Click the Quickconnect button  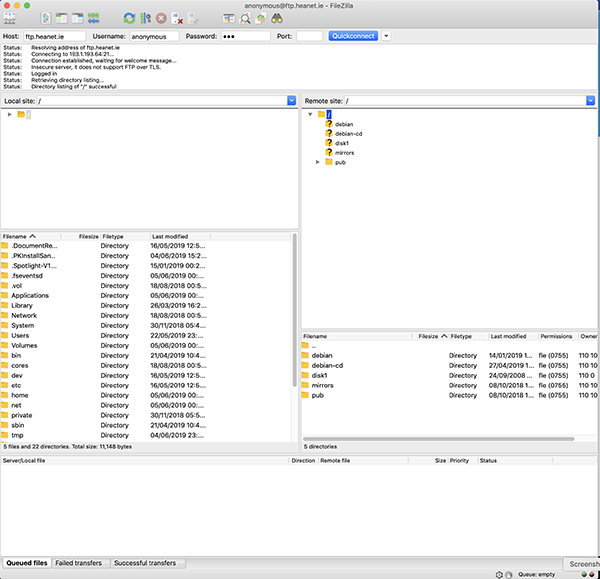(x=352, y=36)
